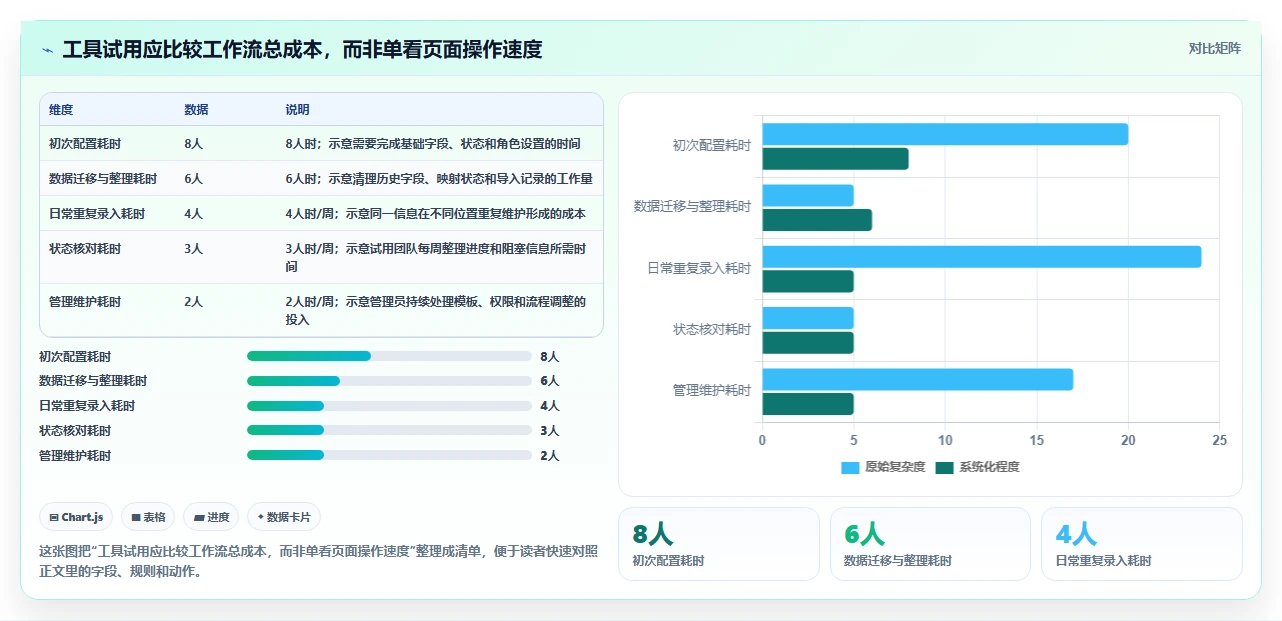Click the 管理维护耗时 chart axis label
Viewport: 1282px width, 621px height.
coord(712,390)
